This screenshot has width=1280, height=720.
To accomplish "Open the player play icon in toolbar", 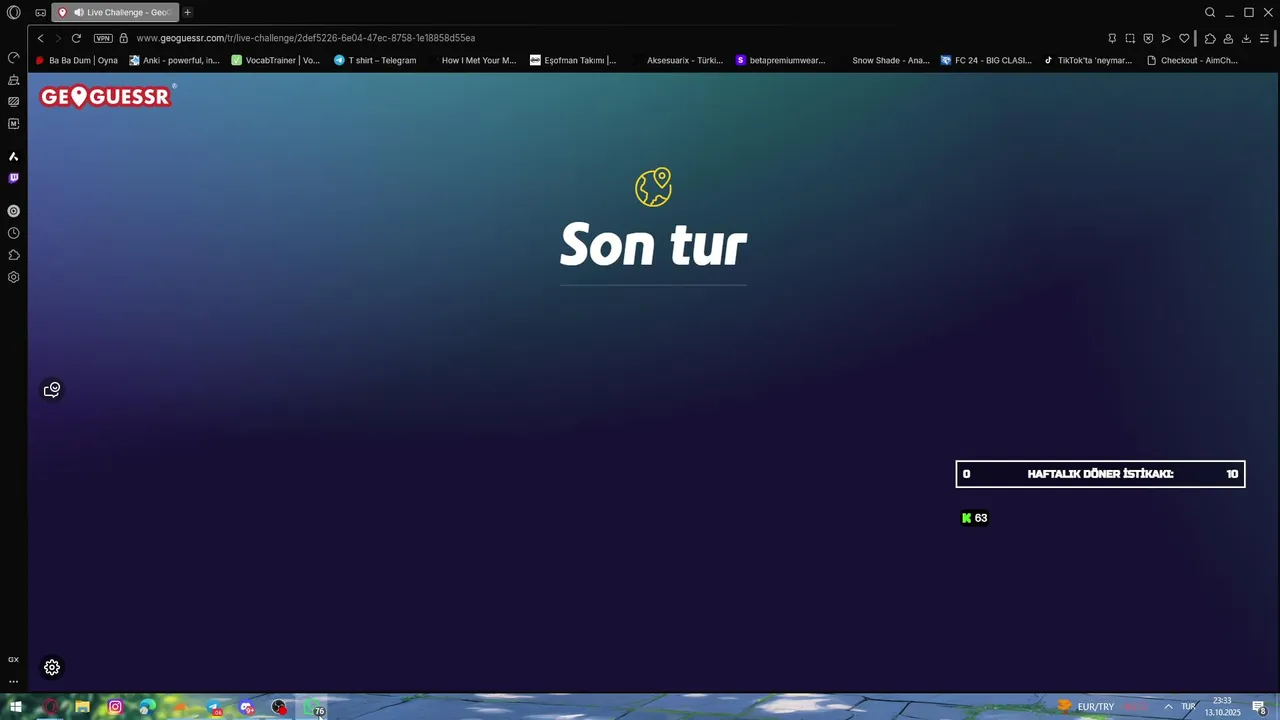I will (1166, 38).
